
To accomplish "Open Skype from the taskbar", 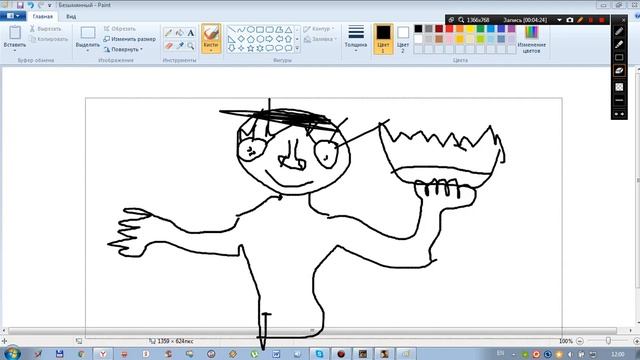I will coord(319,354).
